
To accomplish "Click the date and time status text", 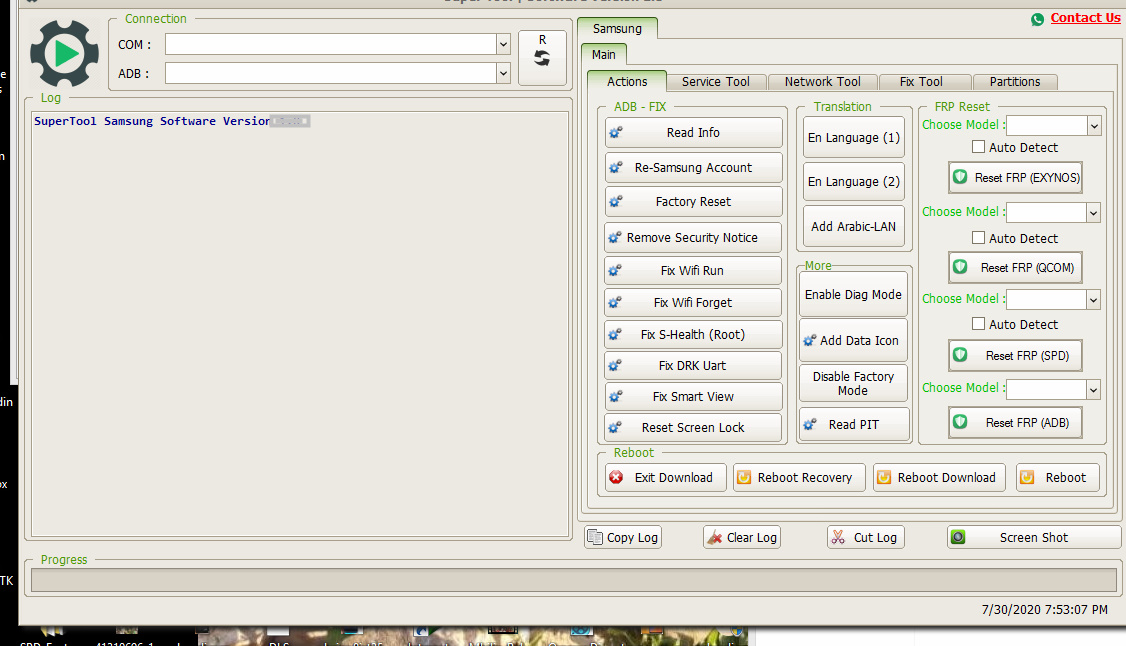I will (x=1044, y=609).
